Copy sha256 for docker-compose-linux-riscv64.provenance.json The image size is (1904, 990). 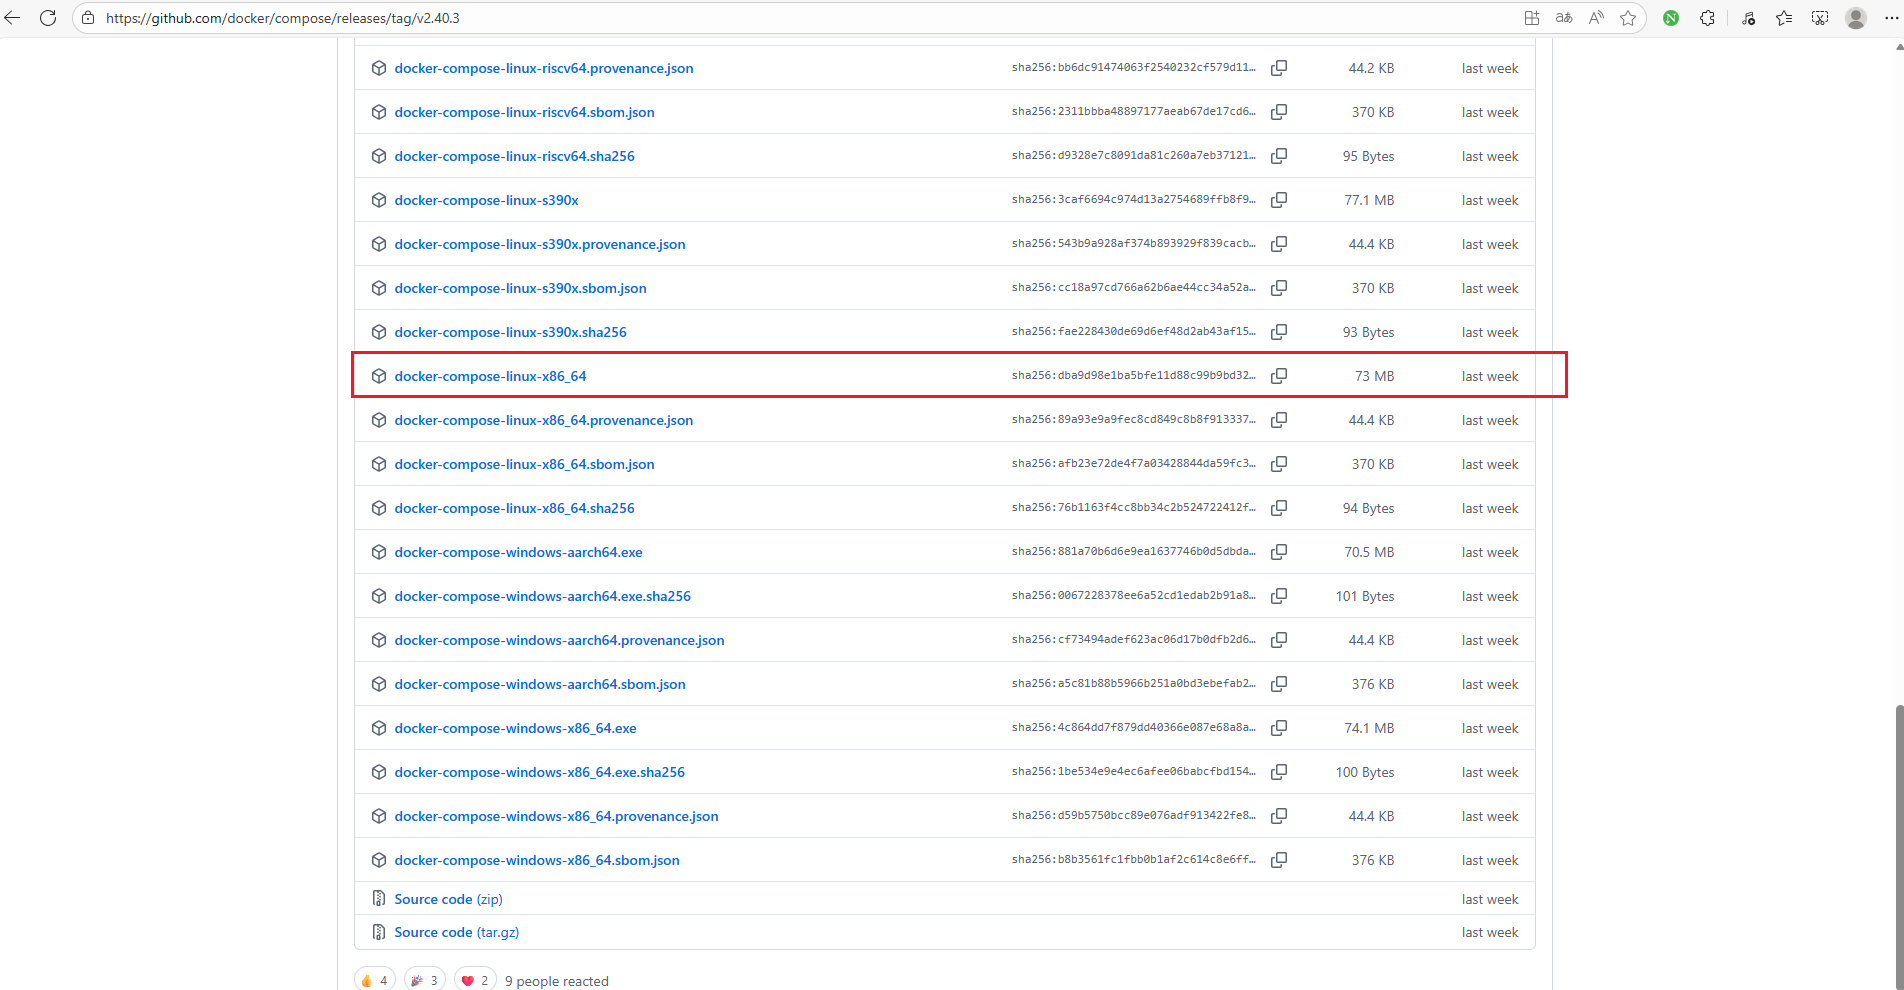(x=1279, y=68)
